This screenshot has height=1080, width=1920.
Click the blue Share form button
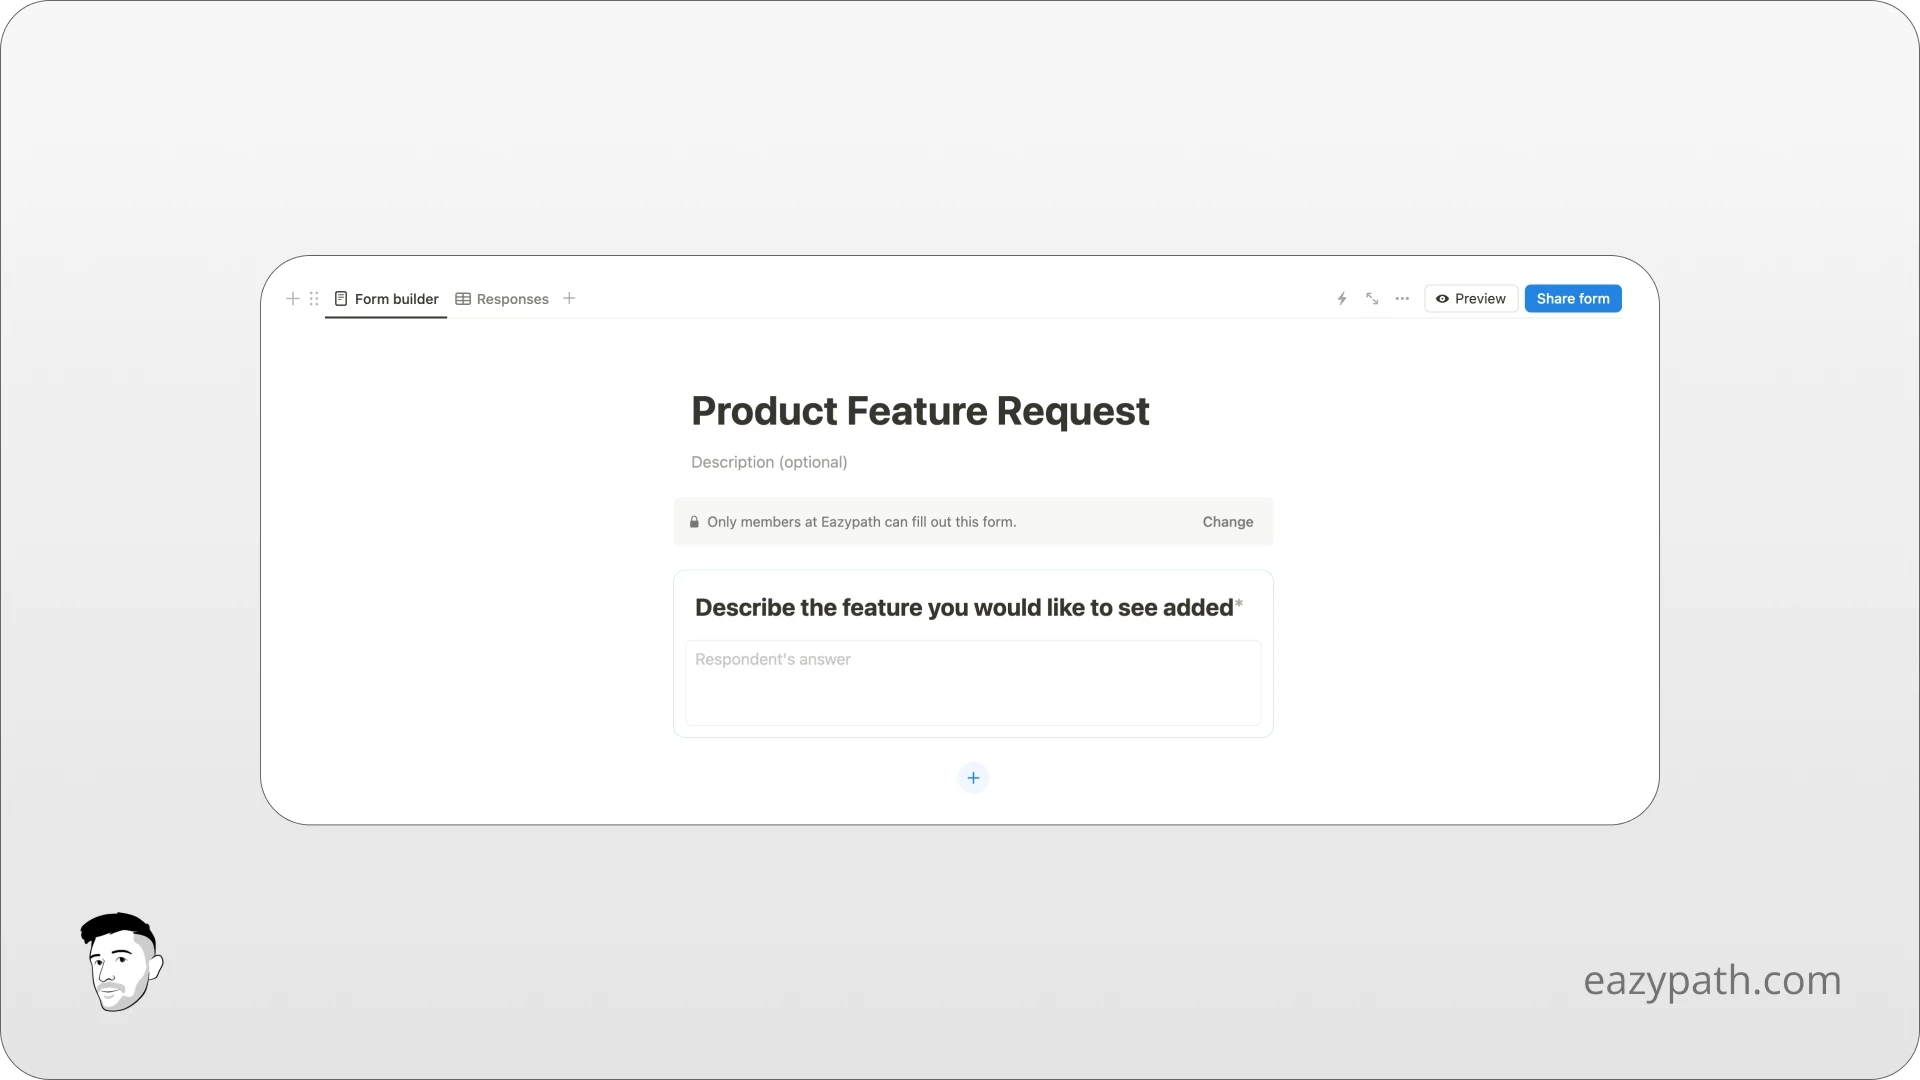coord(1573,298)
